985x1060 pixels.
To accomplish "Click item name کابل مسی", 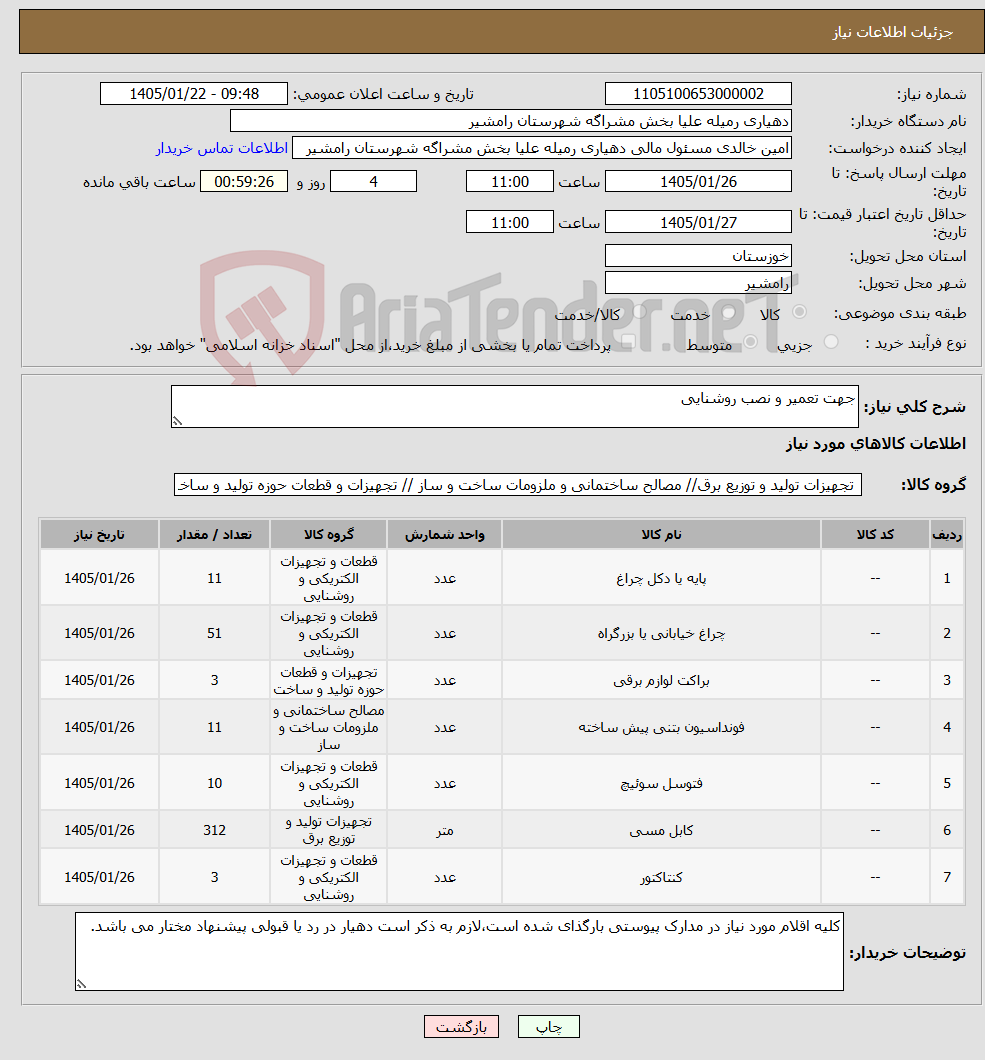I will pyautogui.click(x=661, y=830).
